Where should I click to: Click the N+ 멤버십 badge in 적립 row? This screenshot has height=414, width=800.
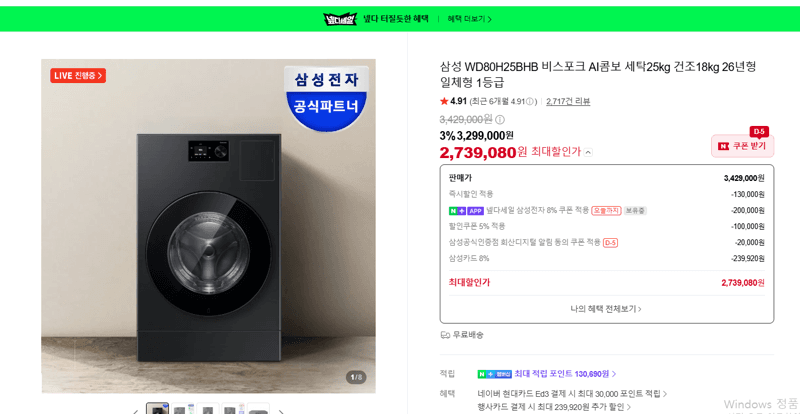point(495,374)
